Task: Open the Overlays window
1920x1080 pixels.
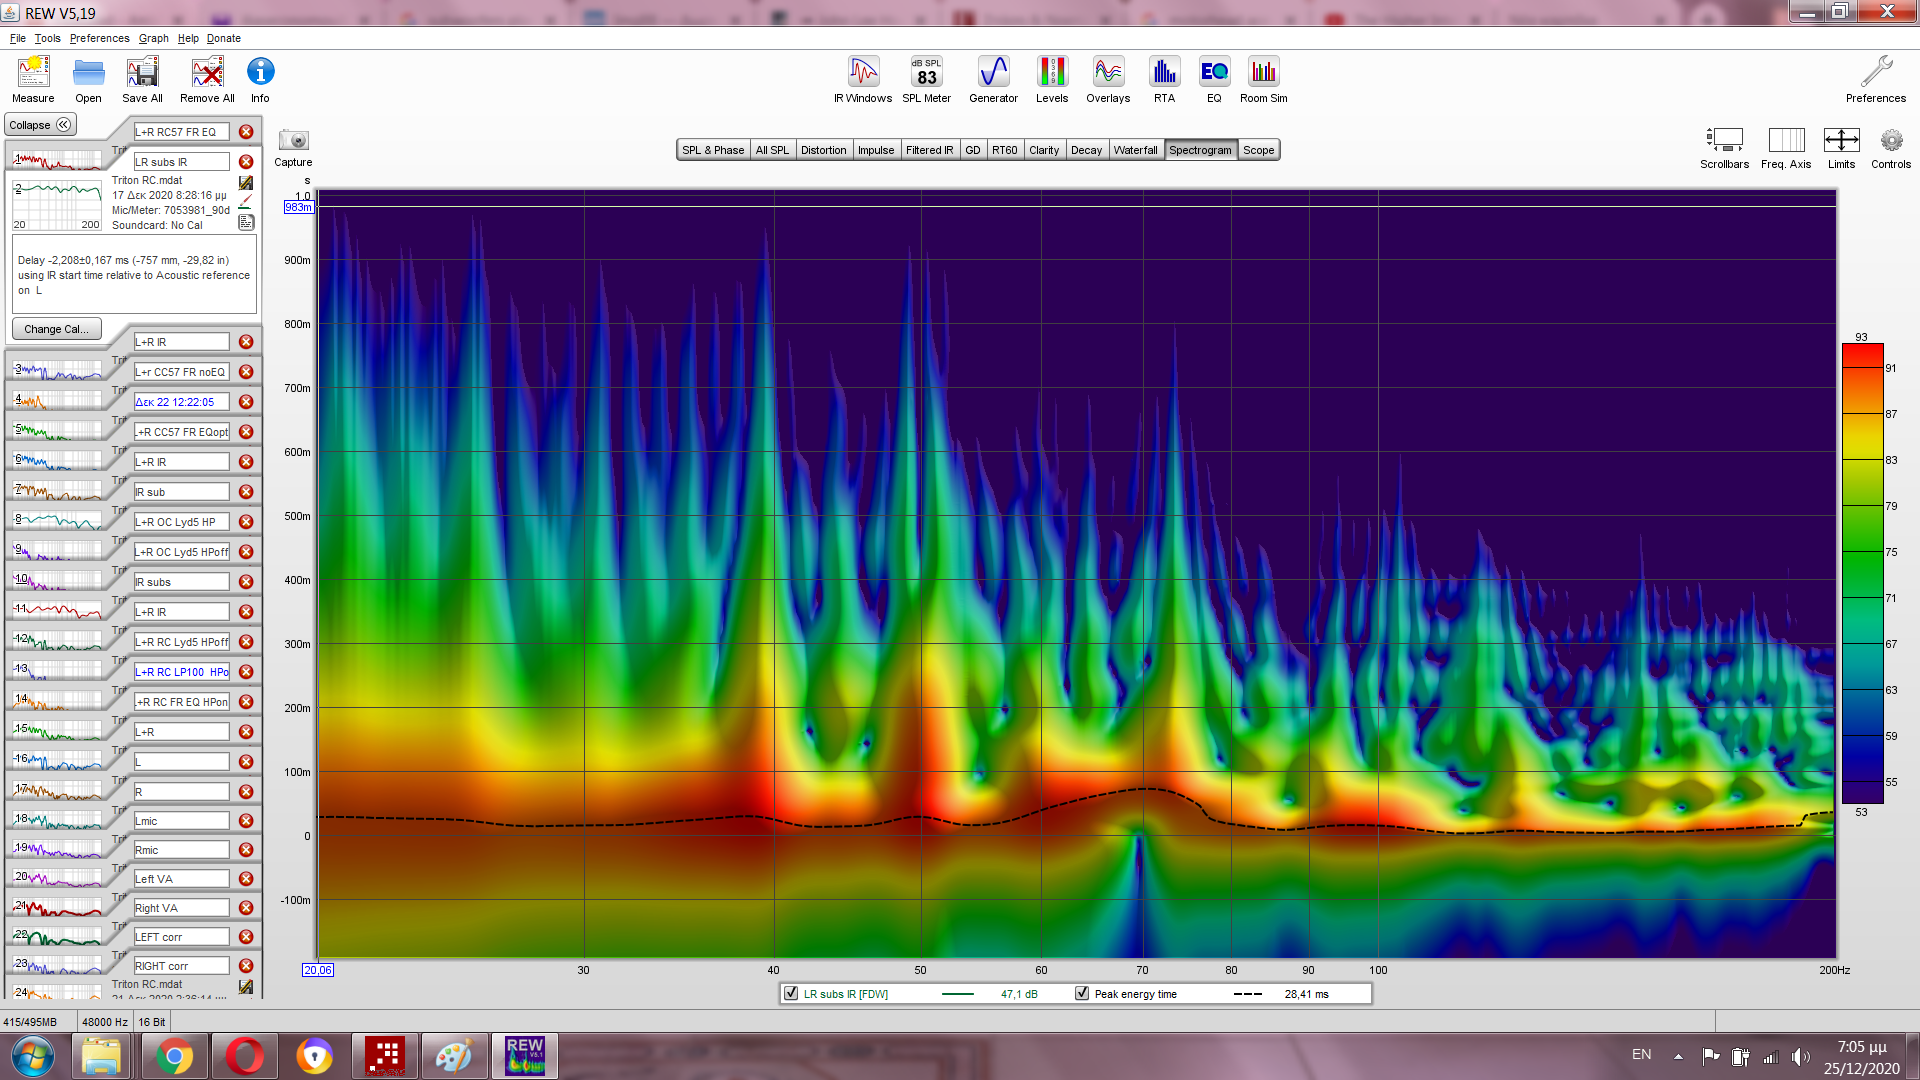Action: (x=1108, y=72)
